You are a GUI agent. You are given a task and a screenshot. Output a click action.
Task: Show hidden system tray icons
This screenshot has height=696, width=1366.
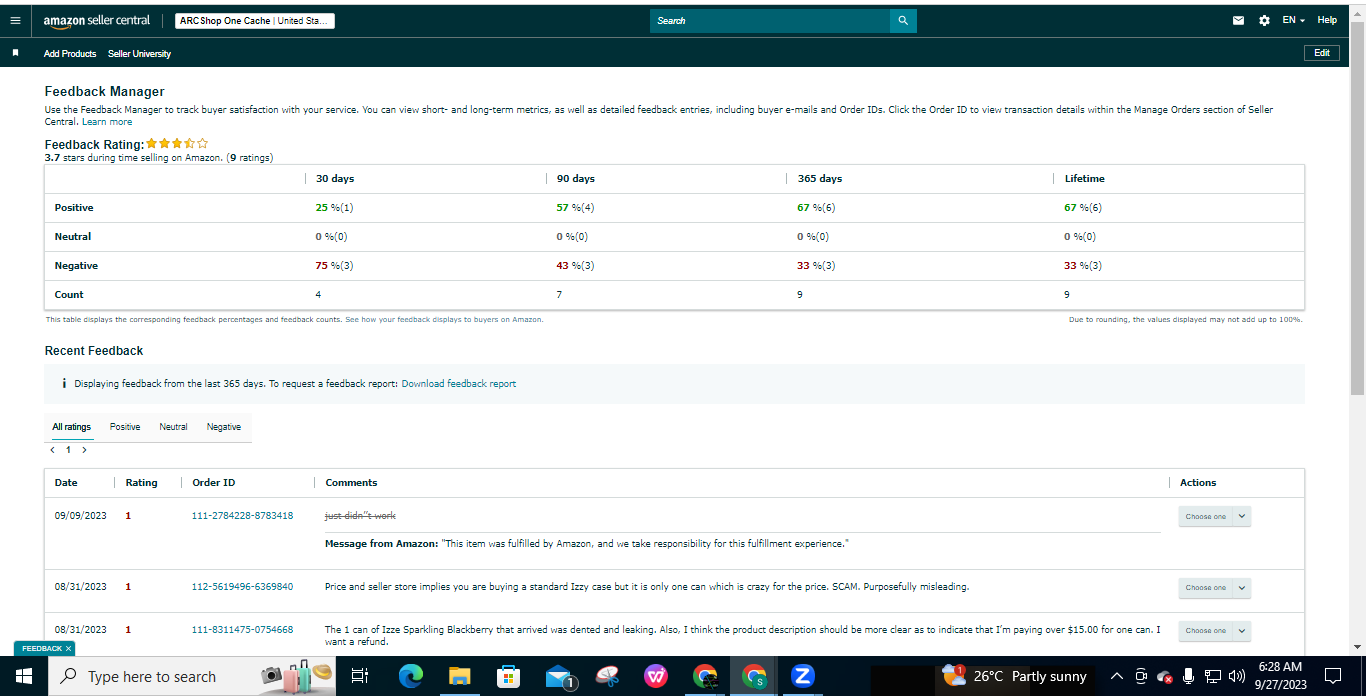(1117, 676)
